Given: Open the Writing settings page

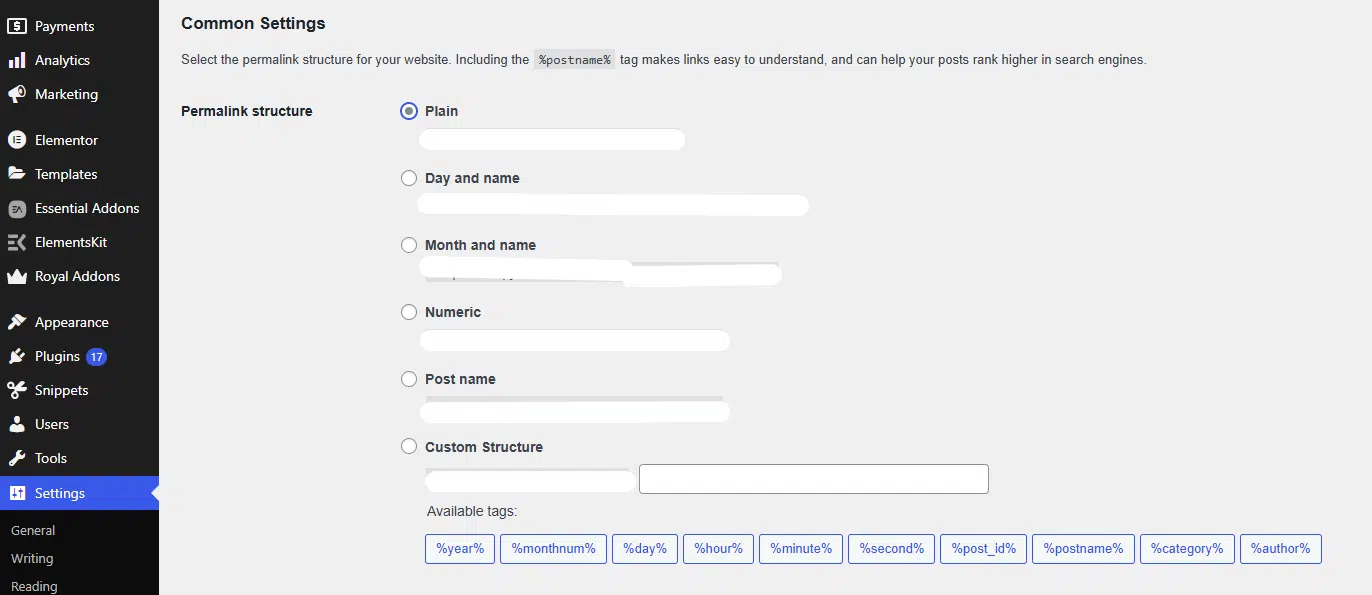Looking at the screenshot, I should [x=31, y=558].
